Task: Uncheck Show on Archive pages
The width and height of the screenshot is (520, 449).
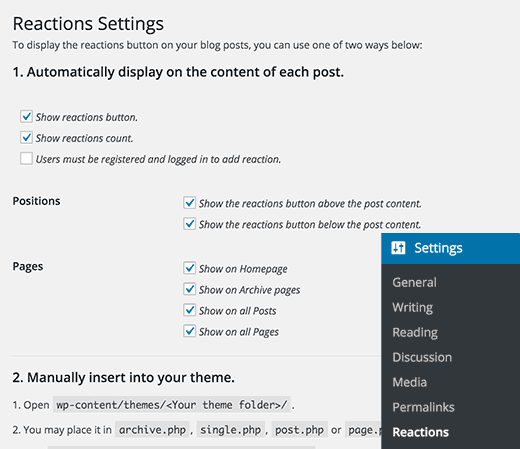Action: click(189, 289)
